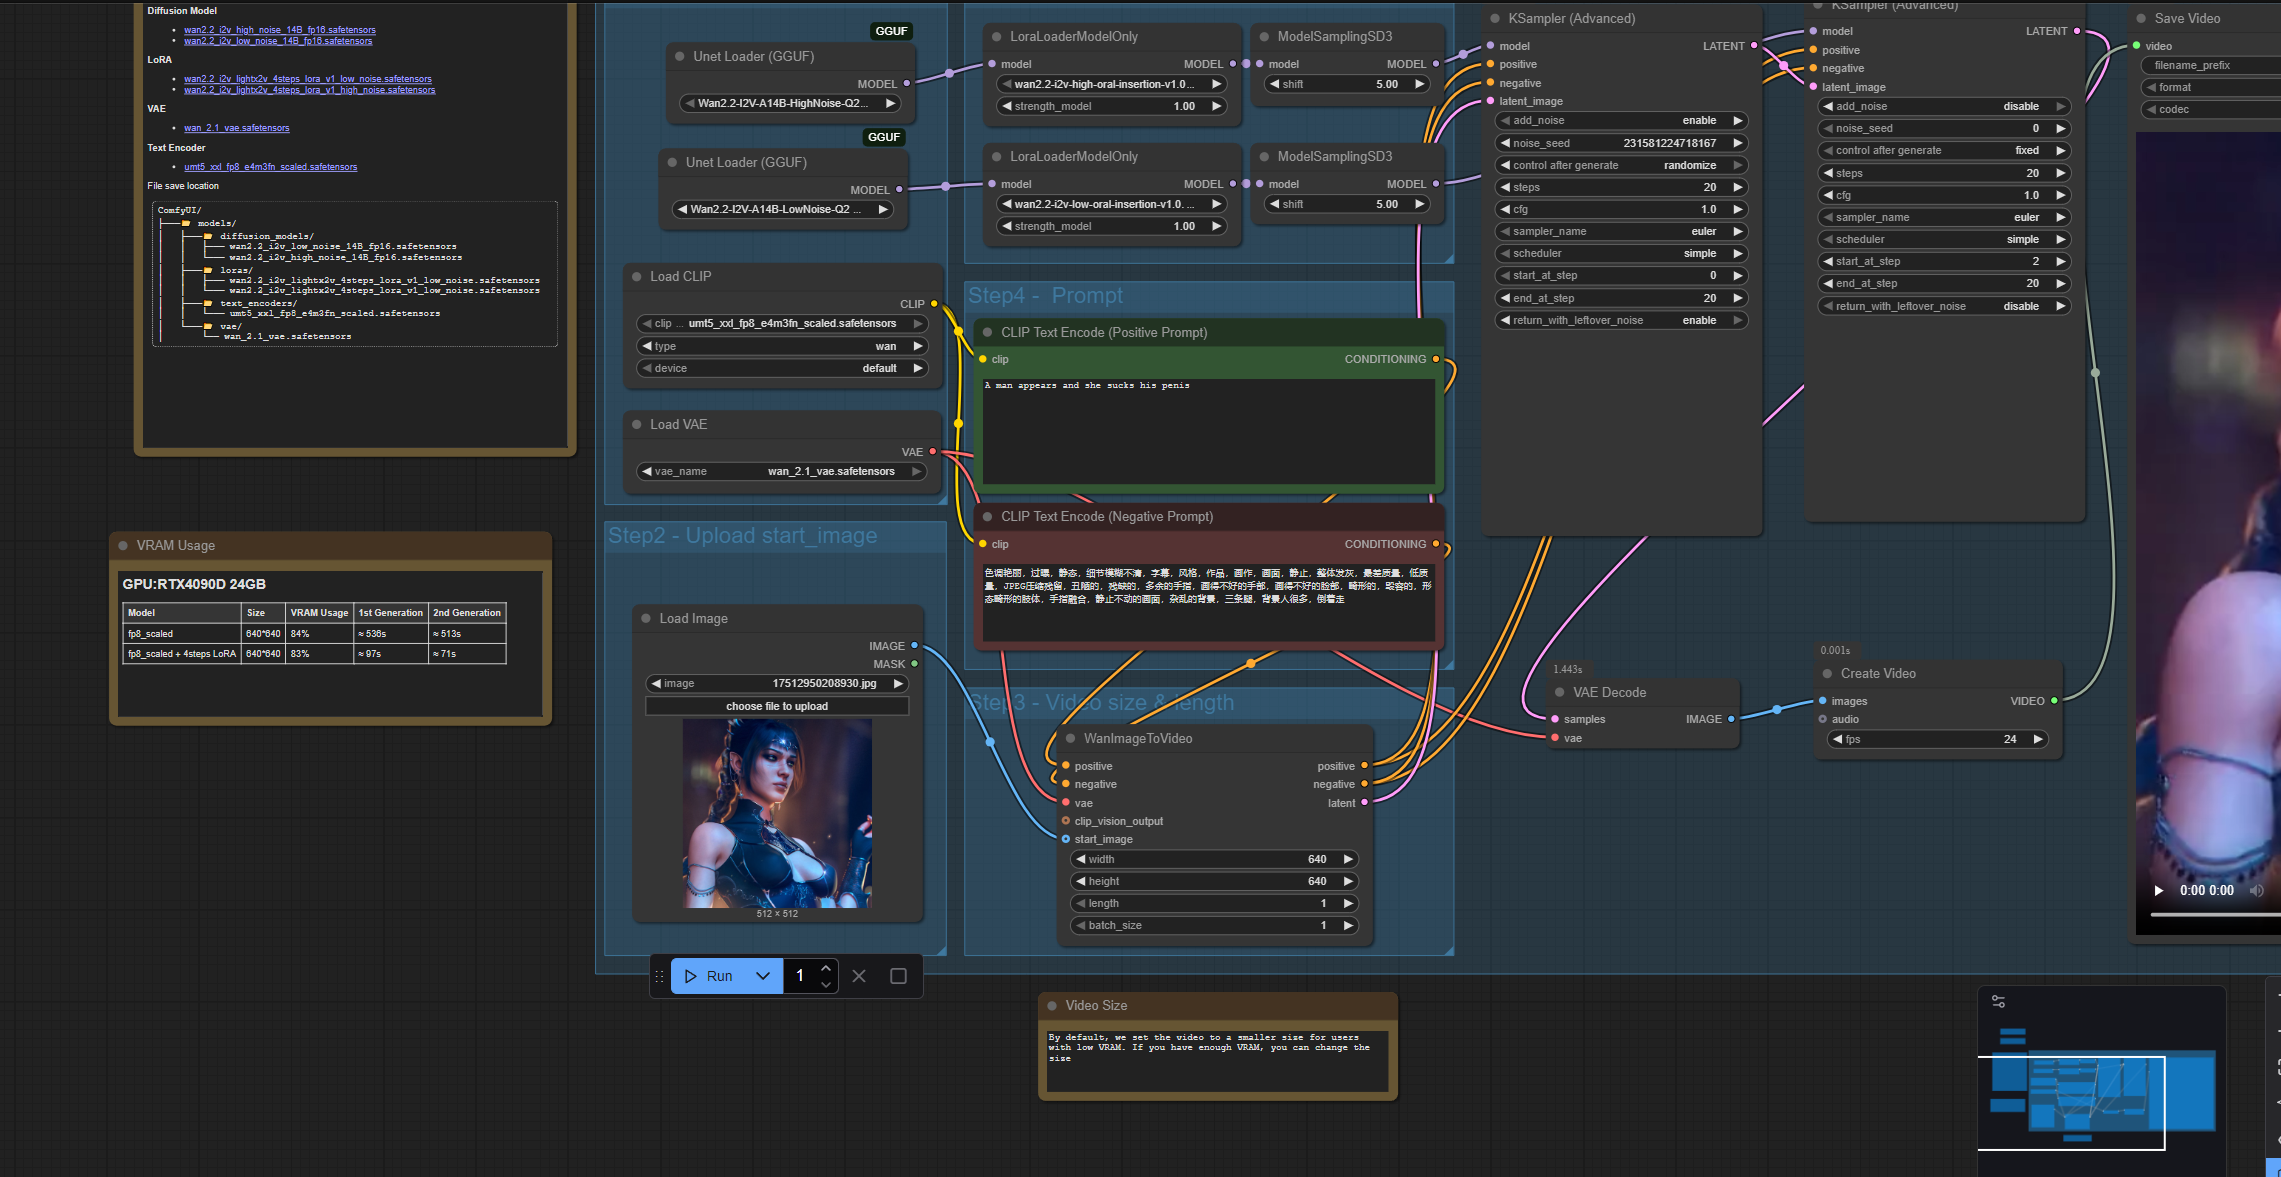The image size is (2281, 1177).
Task: Open the wan_2.1_vae.safetensors link
Action: point(237,128)
